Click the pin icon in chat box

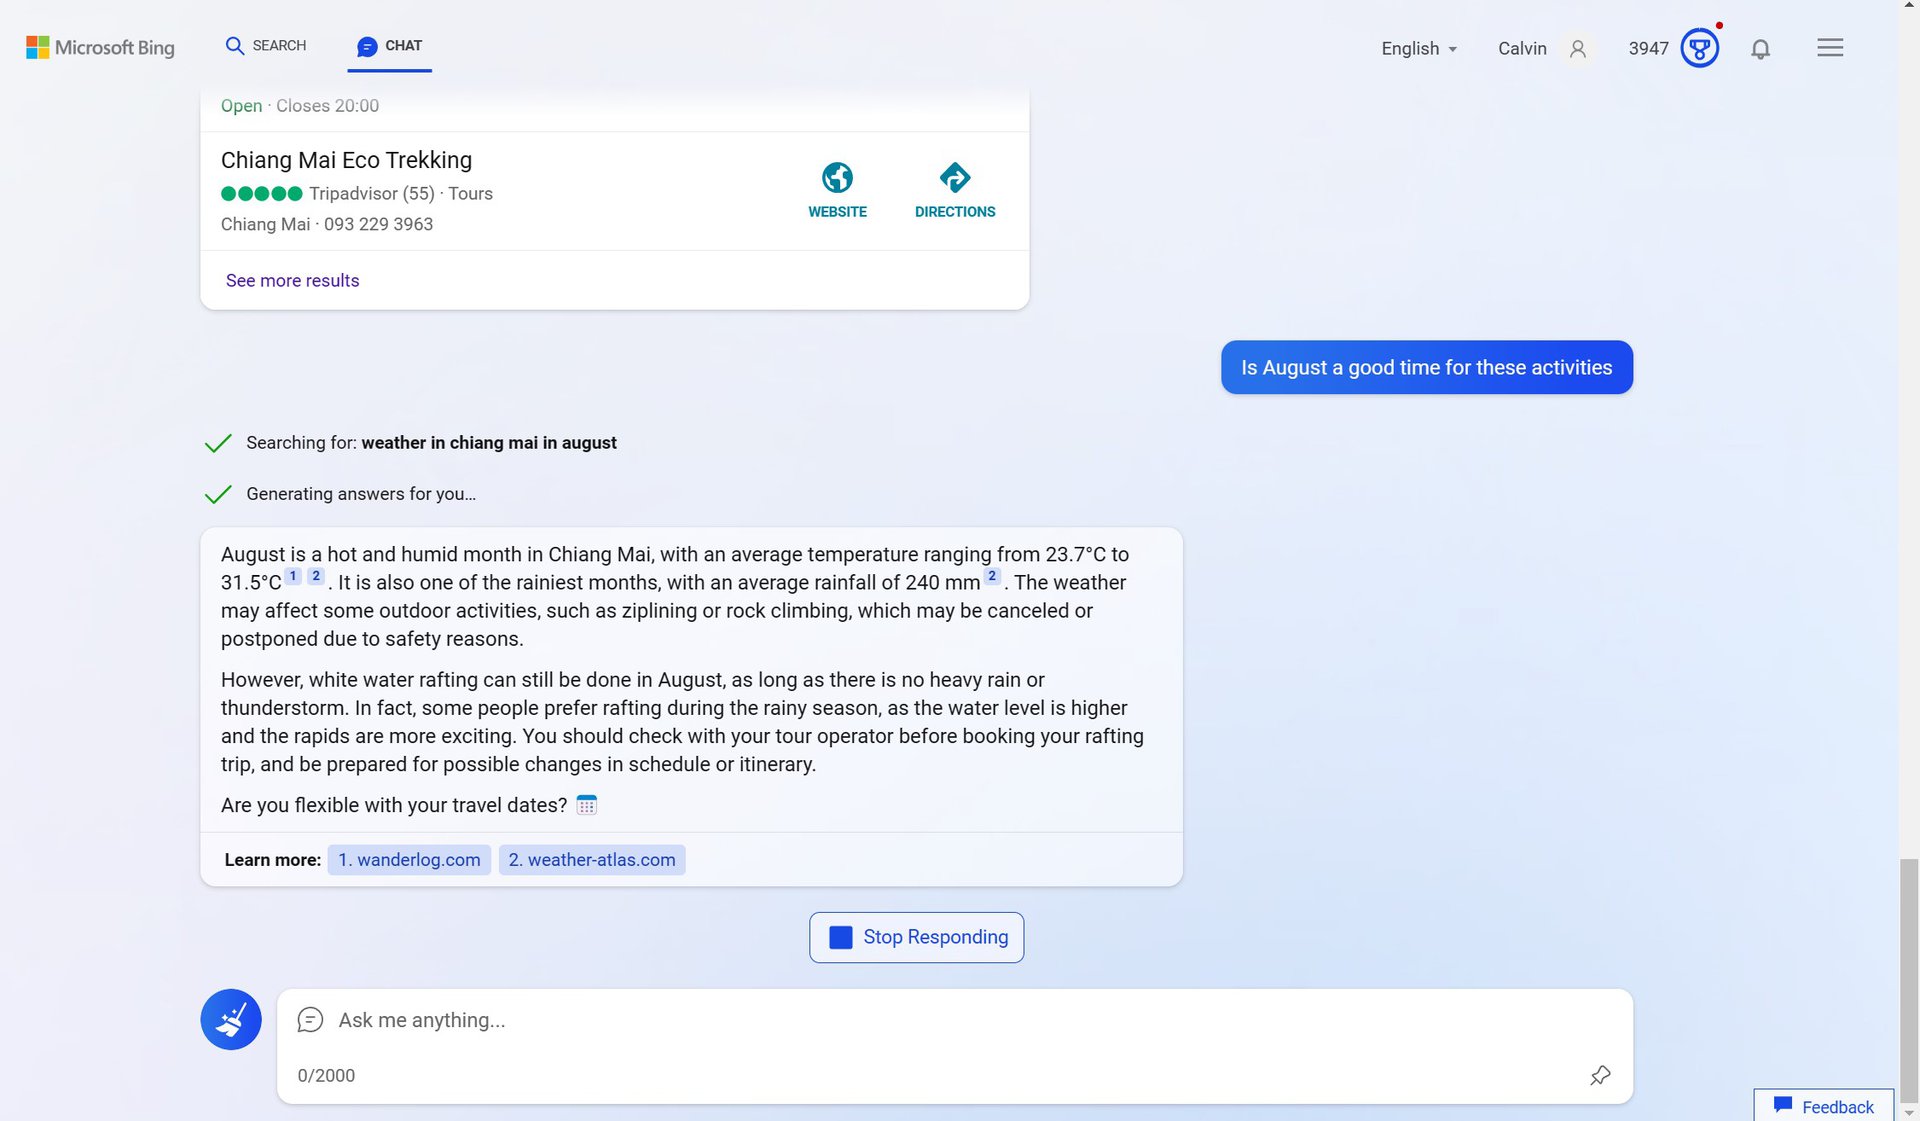[1600, 1075]
